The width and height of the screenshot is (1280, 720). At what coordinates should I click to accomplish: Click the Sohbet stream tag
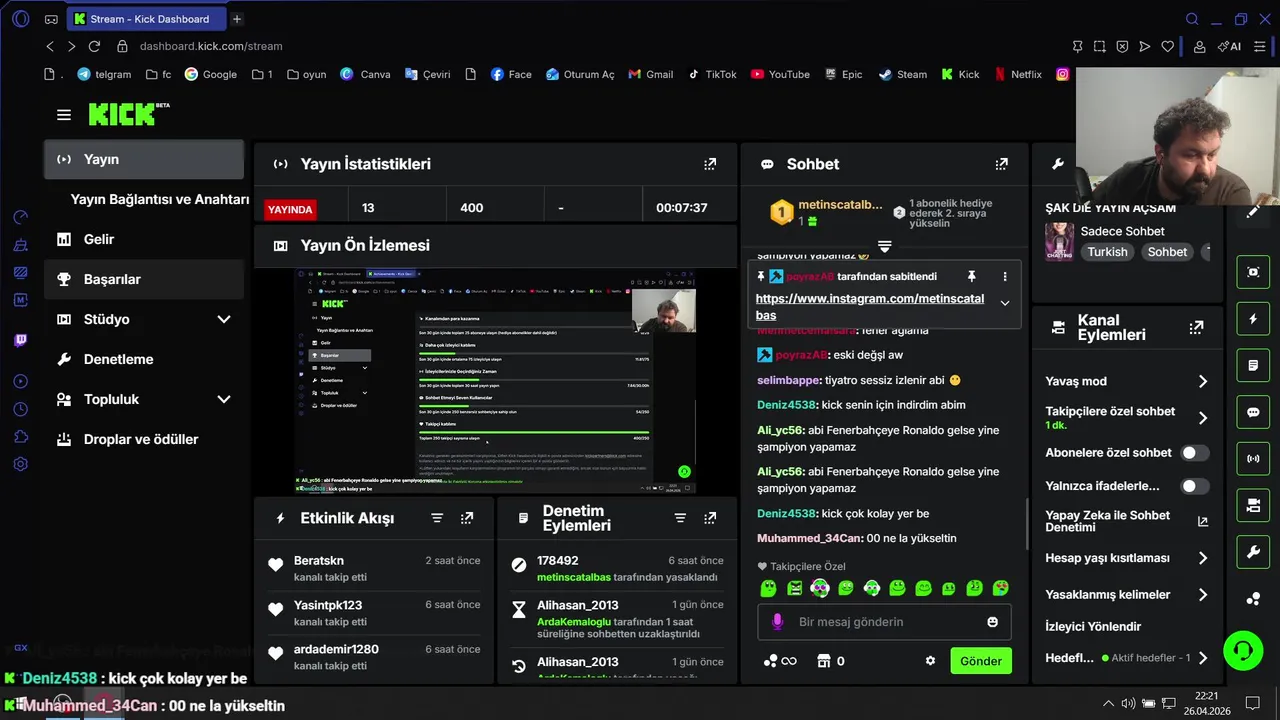click(x=1167, y=252)
